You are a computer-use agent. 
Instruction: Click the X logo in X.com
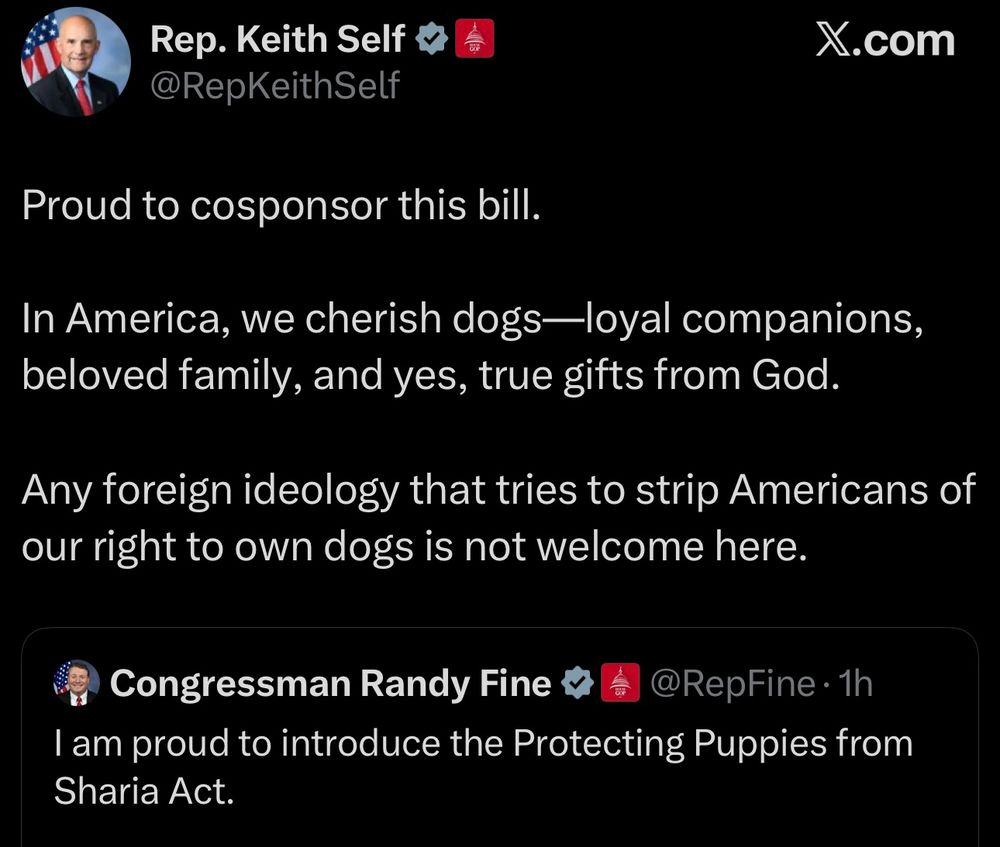click(834, 41)
